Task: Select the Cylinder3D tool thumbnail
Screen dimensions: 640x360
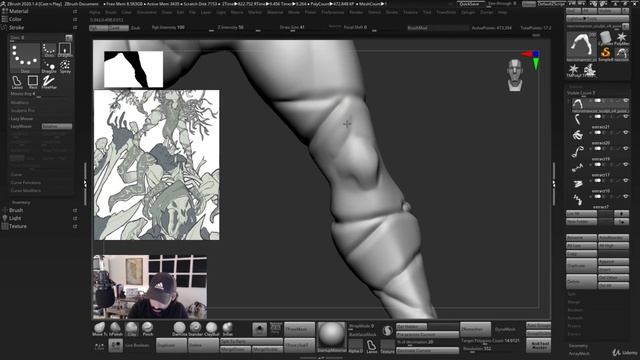Action: [x=606, y=38]
